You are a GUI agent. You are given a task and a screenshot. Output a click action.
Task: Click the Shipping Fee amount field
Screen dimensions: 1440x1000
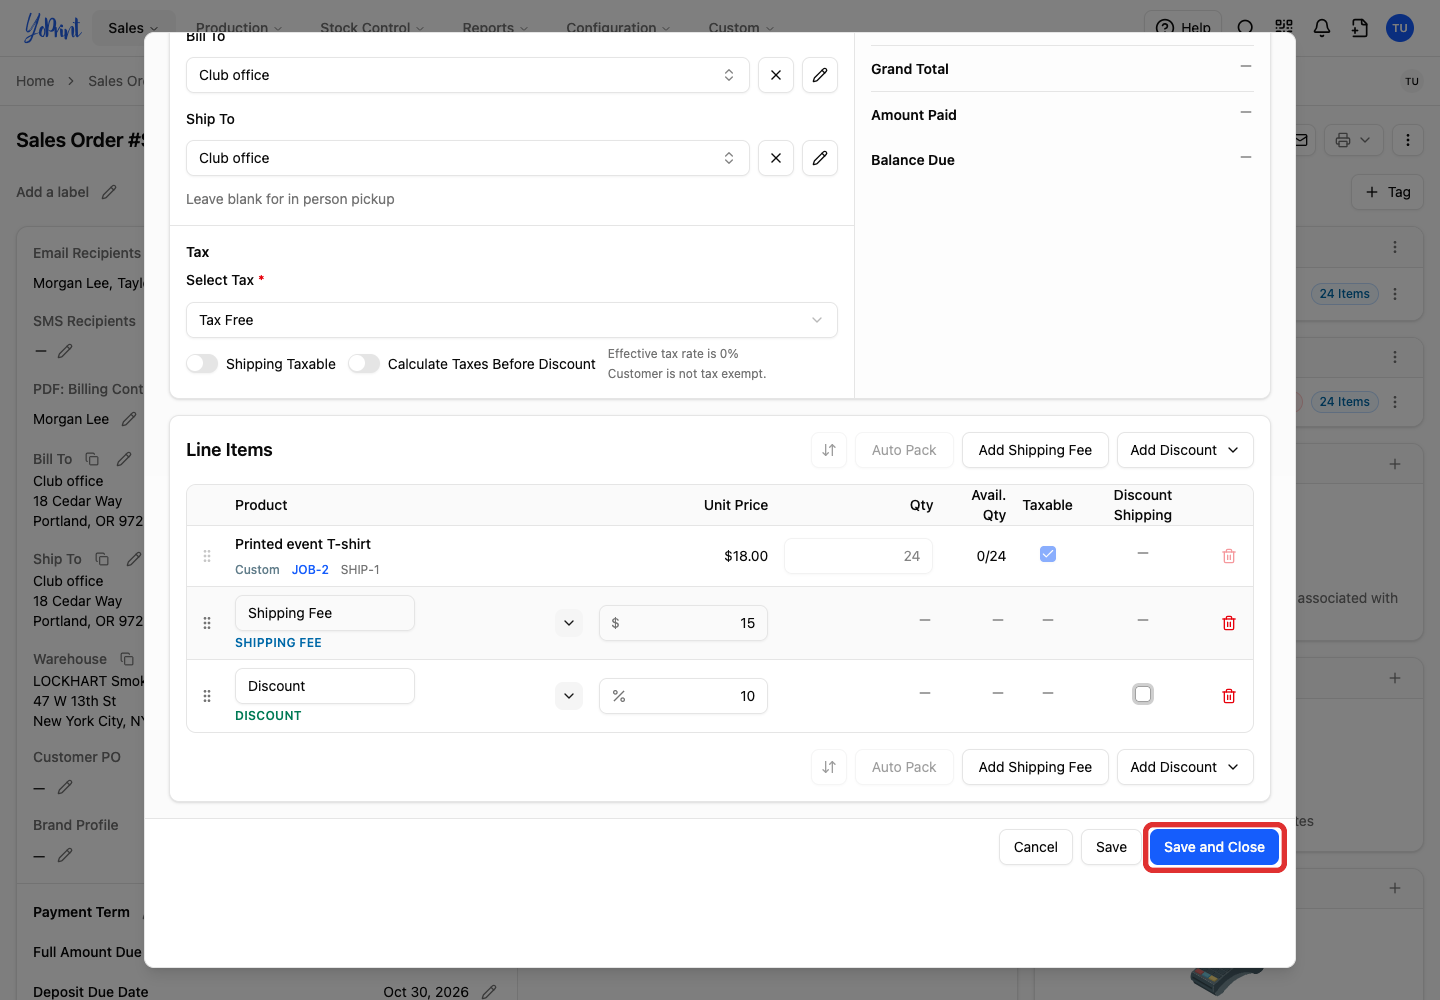point(683,623)
